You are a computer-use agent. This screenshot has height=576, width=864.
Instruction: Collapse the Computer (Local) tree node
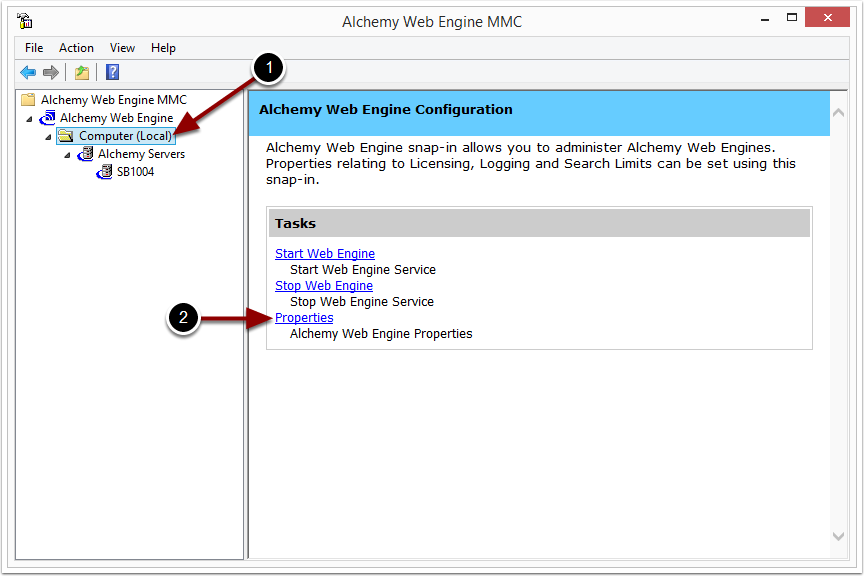pos(48,137)
